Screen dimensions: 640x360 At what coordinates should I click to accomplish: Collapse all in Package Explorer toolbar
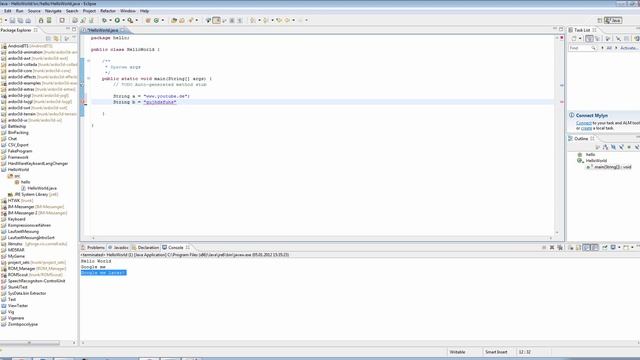point(48,38)
